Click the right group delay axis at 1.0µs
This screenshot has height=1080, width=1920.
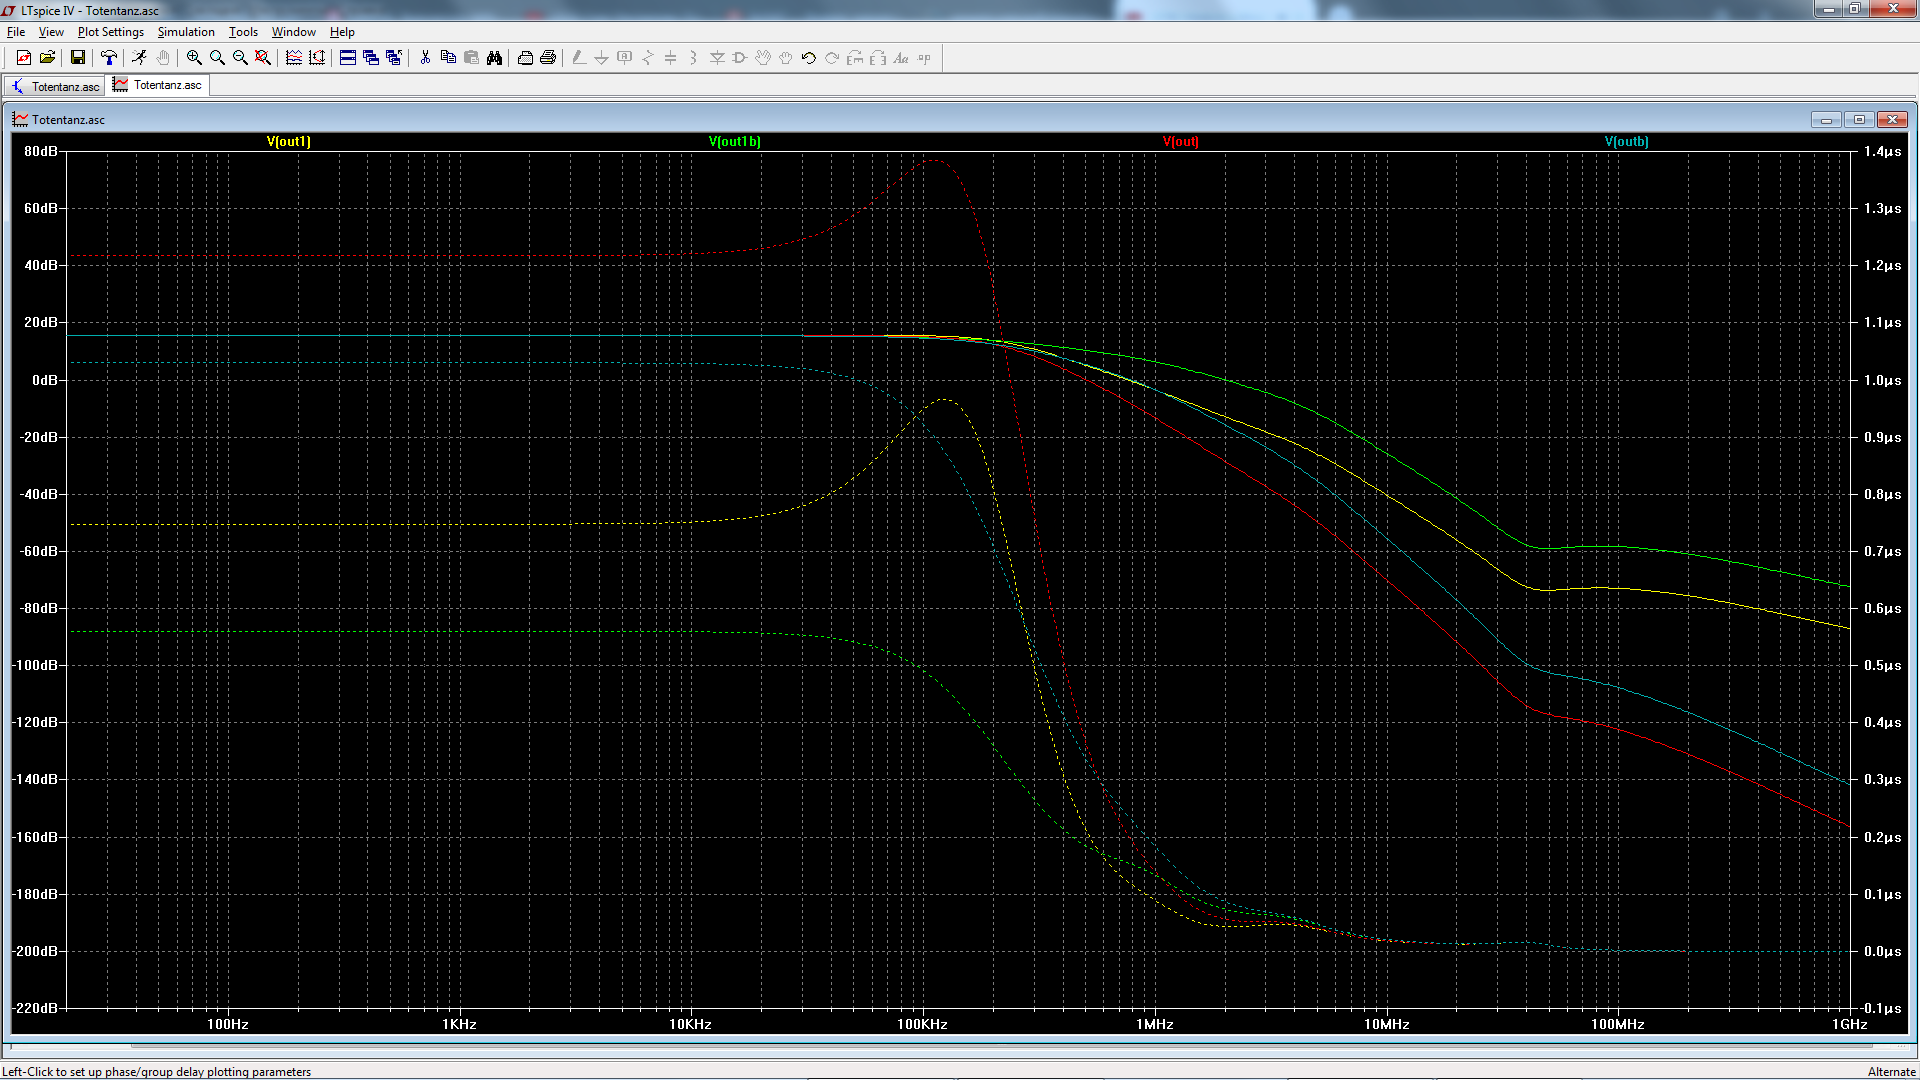pyautogui.click(x=1882, y=380)
